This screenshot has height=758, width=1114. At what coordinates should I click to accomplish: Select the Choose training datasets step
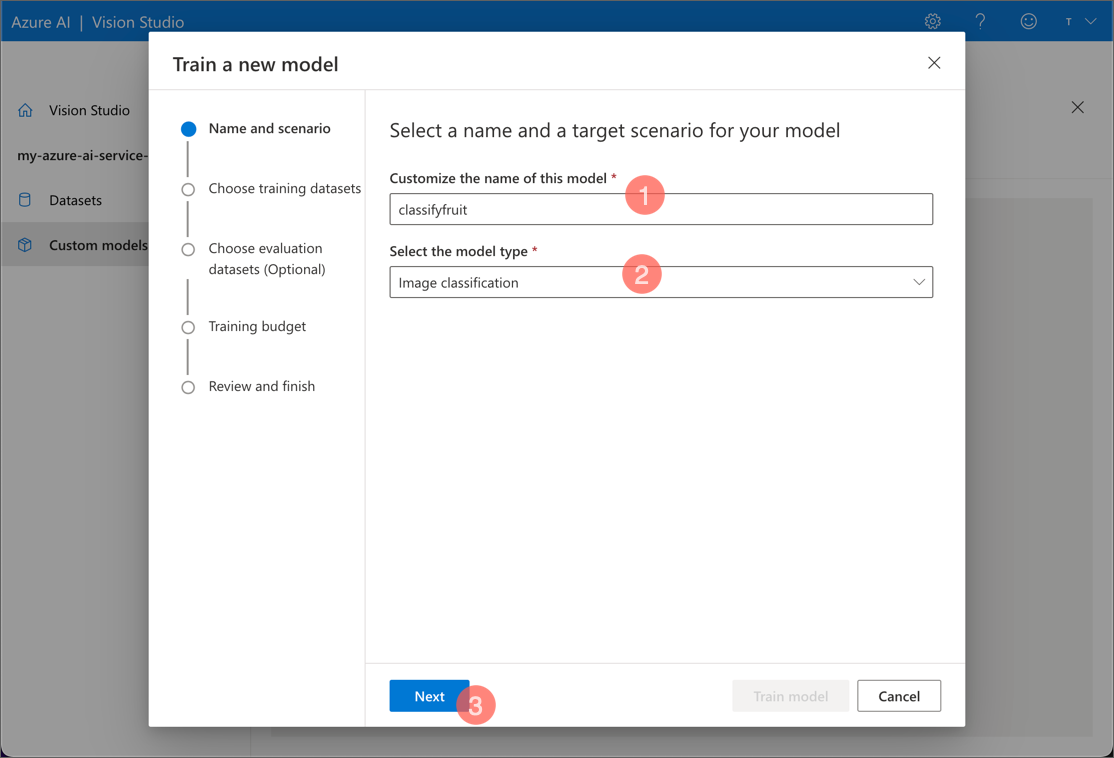[271, 189]
